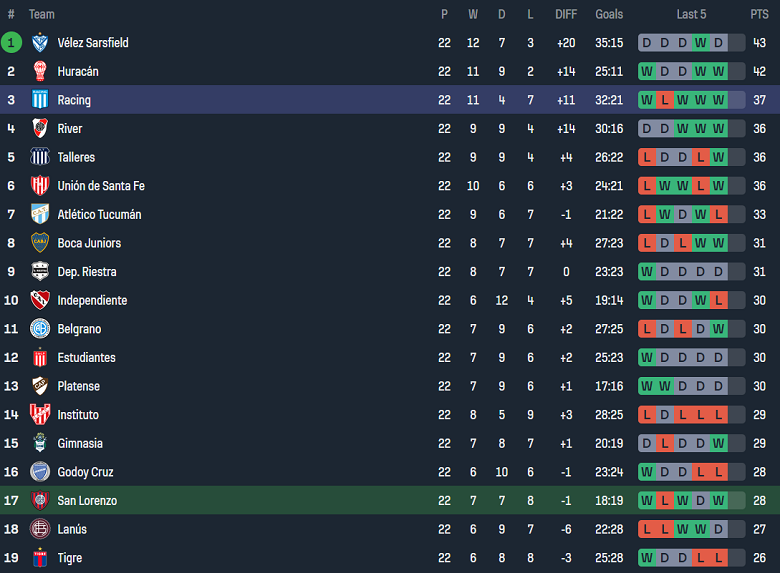Click the Vélez Sarsfield club crest
This screenshot has height=573, width=780.
(x=40, y=43)
